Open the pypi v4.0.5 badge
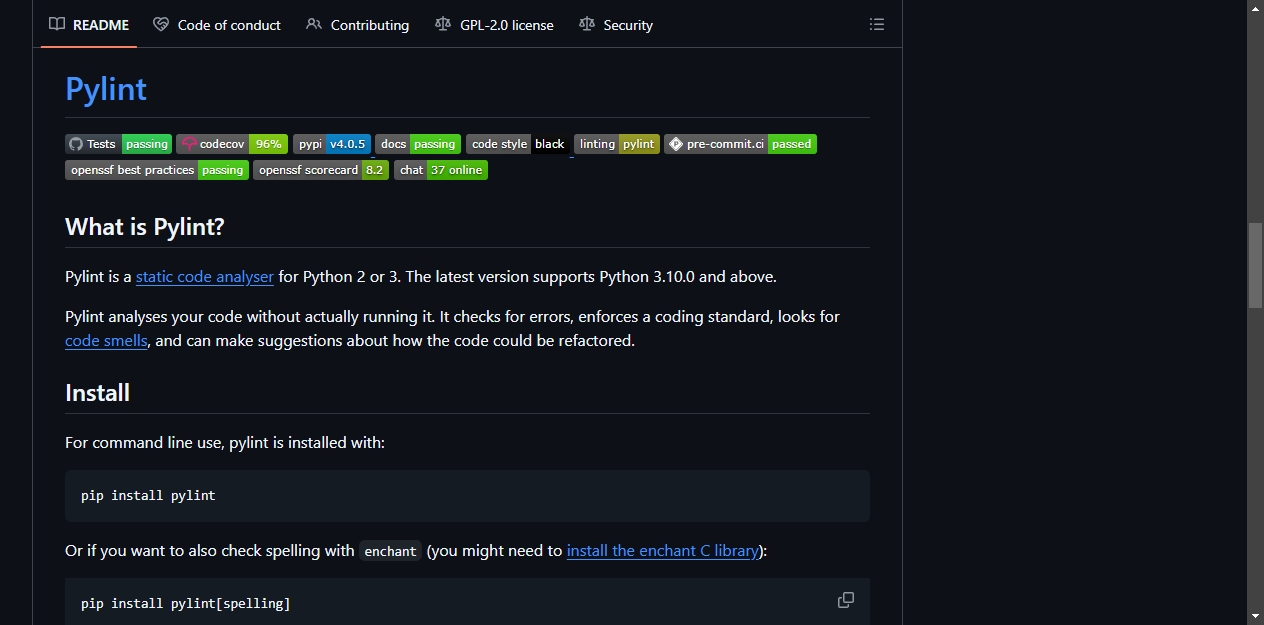 [x=332, y=144]
